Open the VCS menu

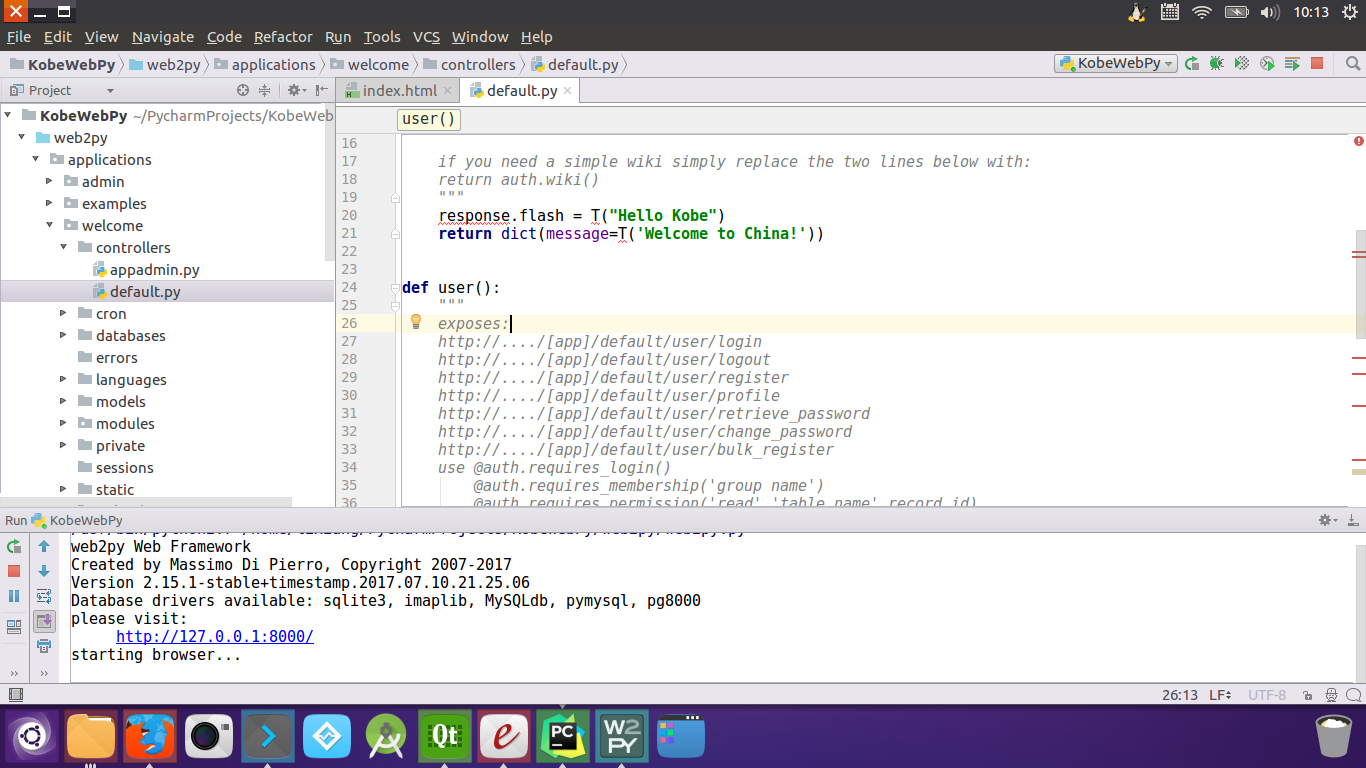coord(426,37)
